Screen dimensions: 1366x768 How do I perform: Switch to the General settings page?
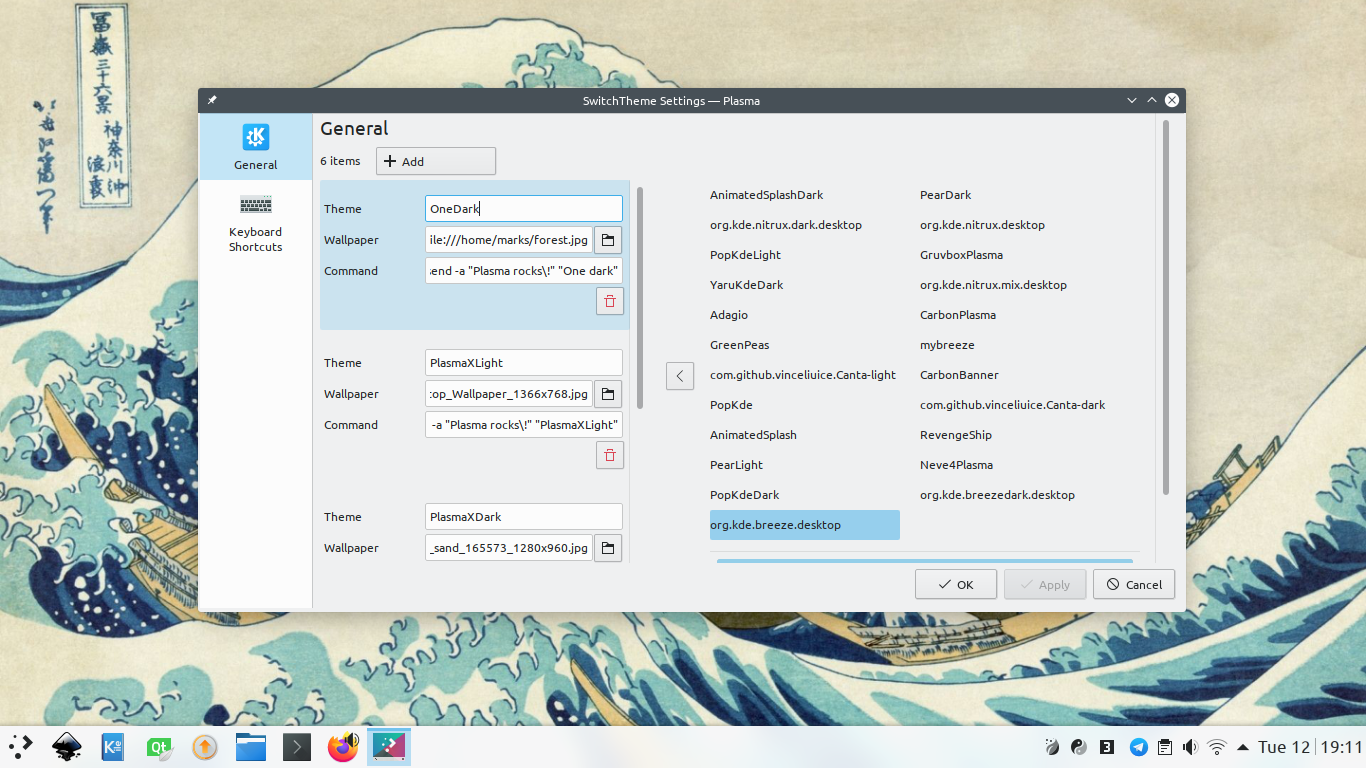point(256,147)
